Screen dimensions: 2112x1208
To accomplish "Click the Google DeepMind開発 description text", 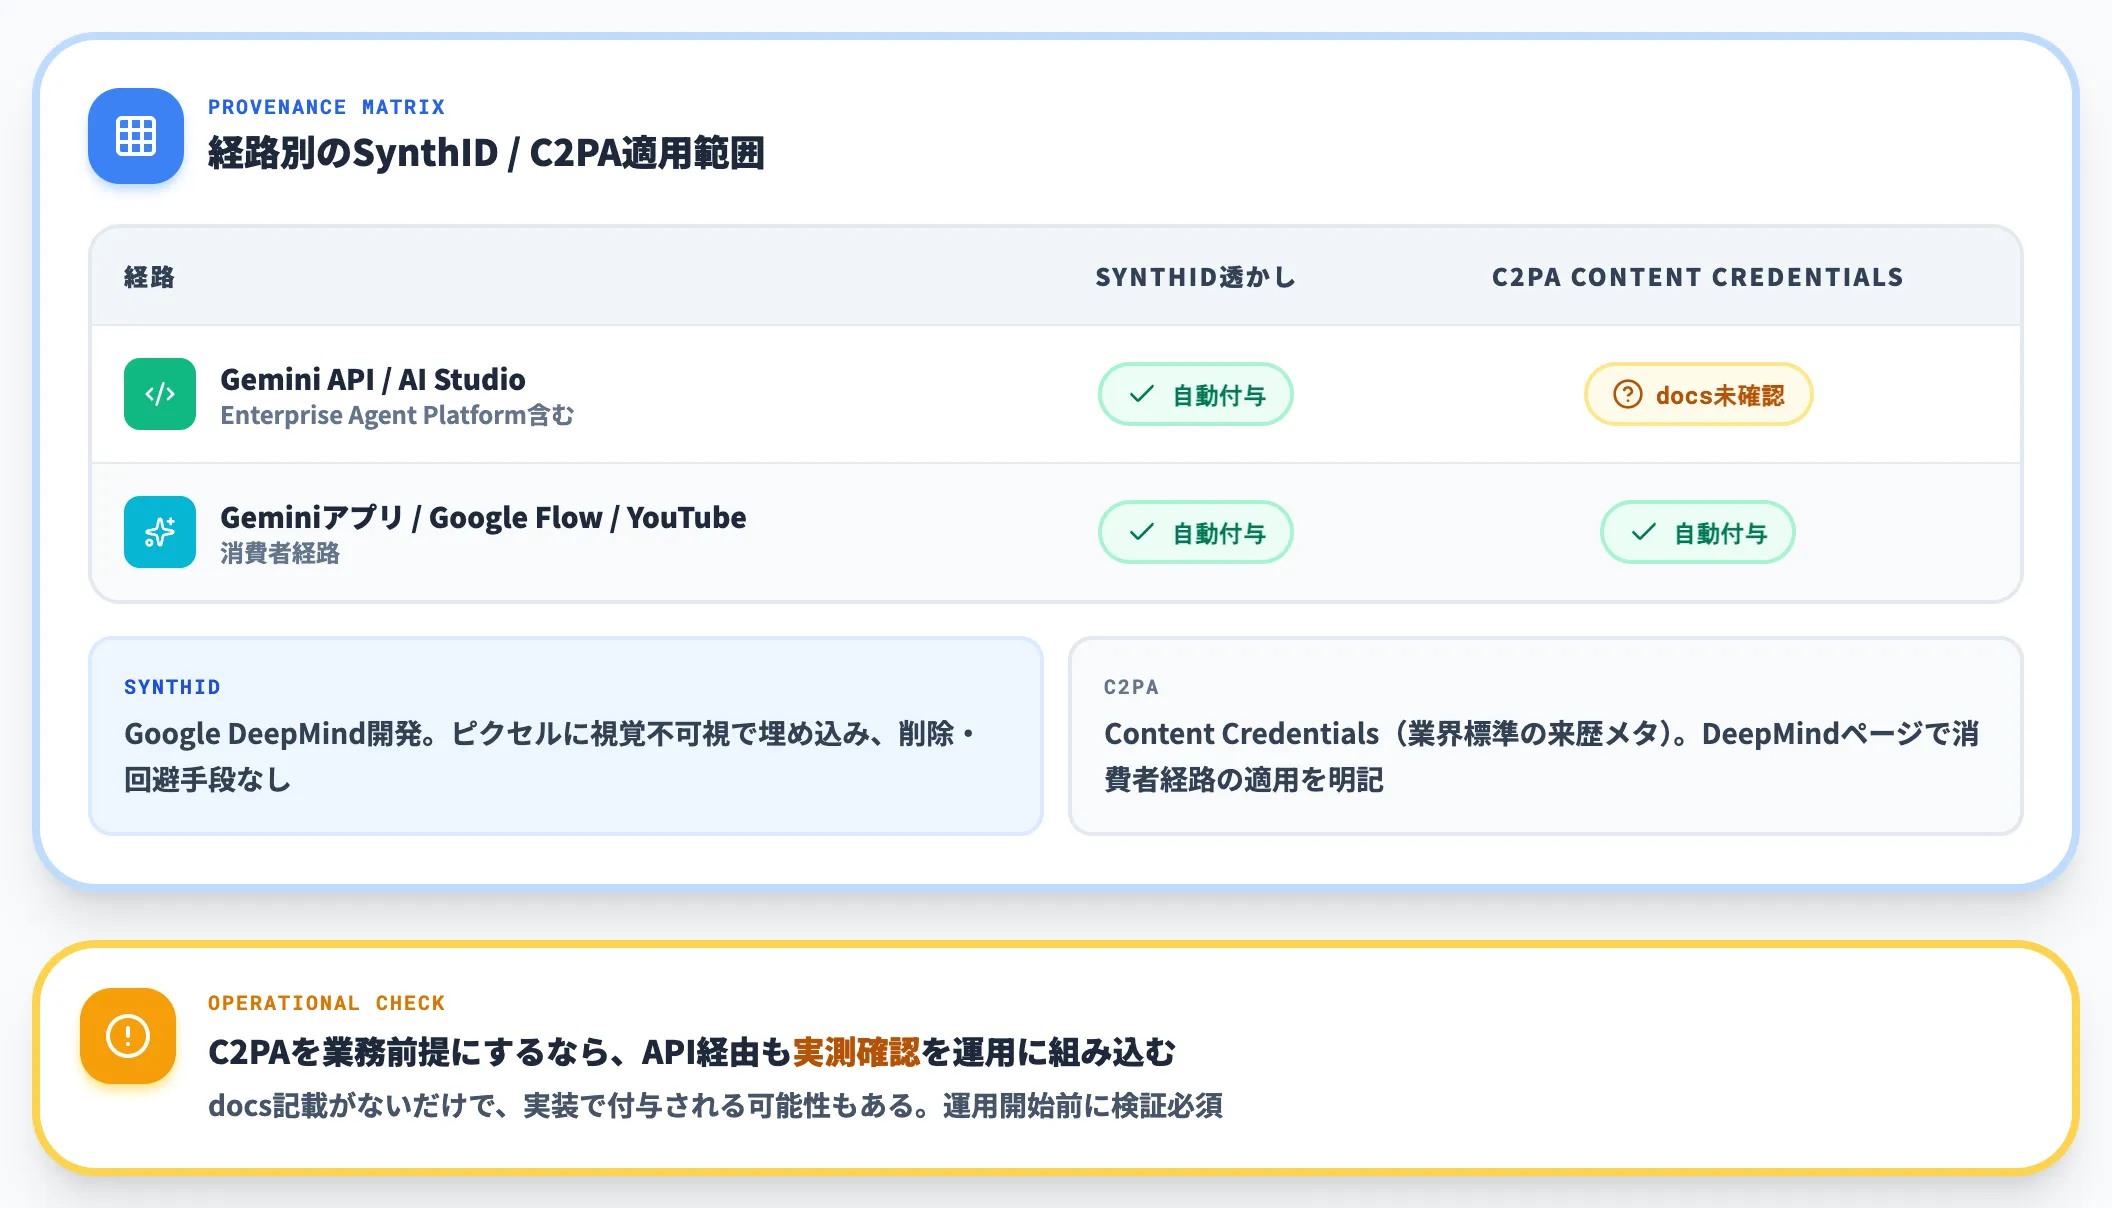I will click(550, 756).
